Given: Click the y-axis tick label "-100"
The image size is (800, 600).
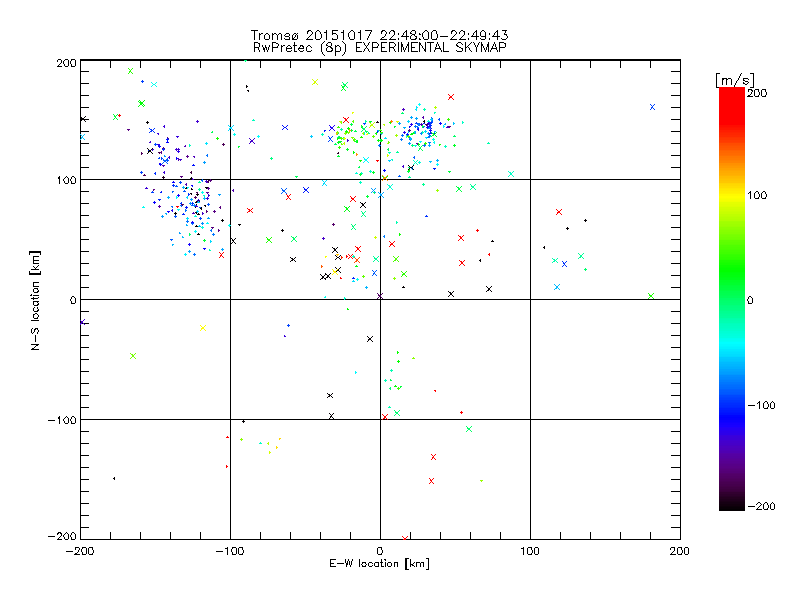Looking at the screenshot, I should [x=62, y=420].
